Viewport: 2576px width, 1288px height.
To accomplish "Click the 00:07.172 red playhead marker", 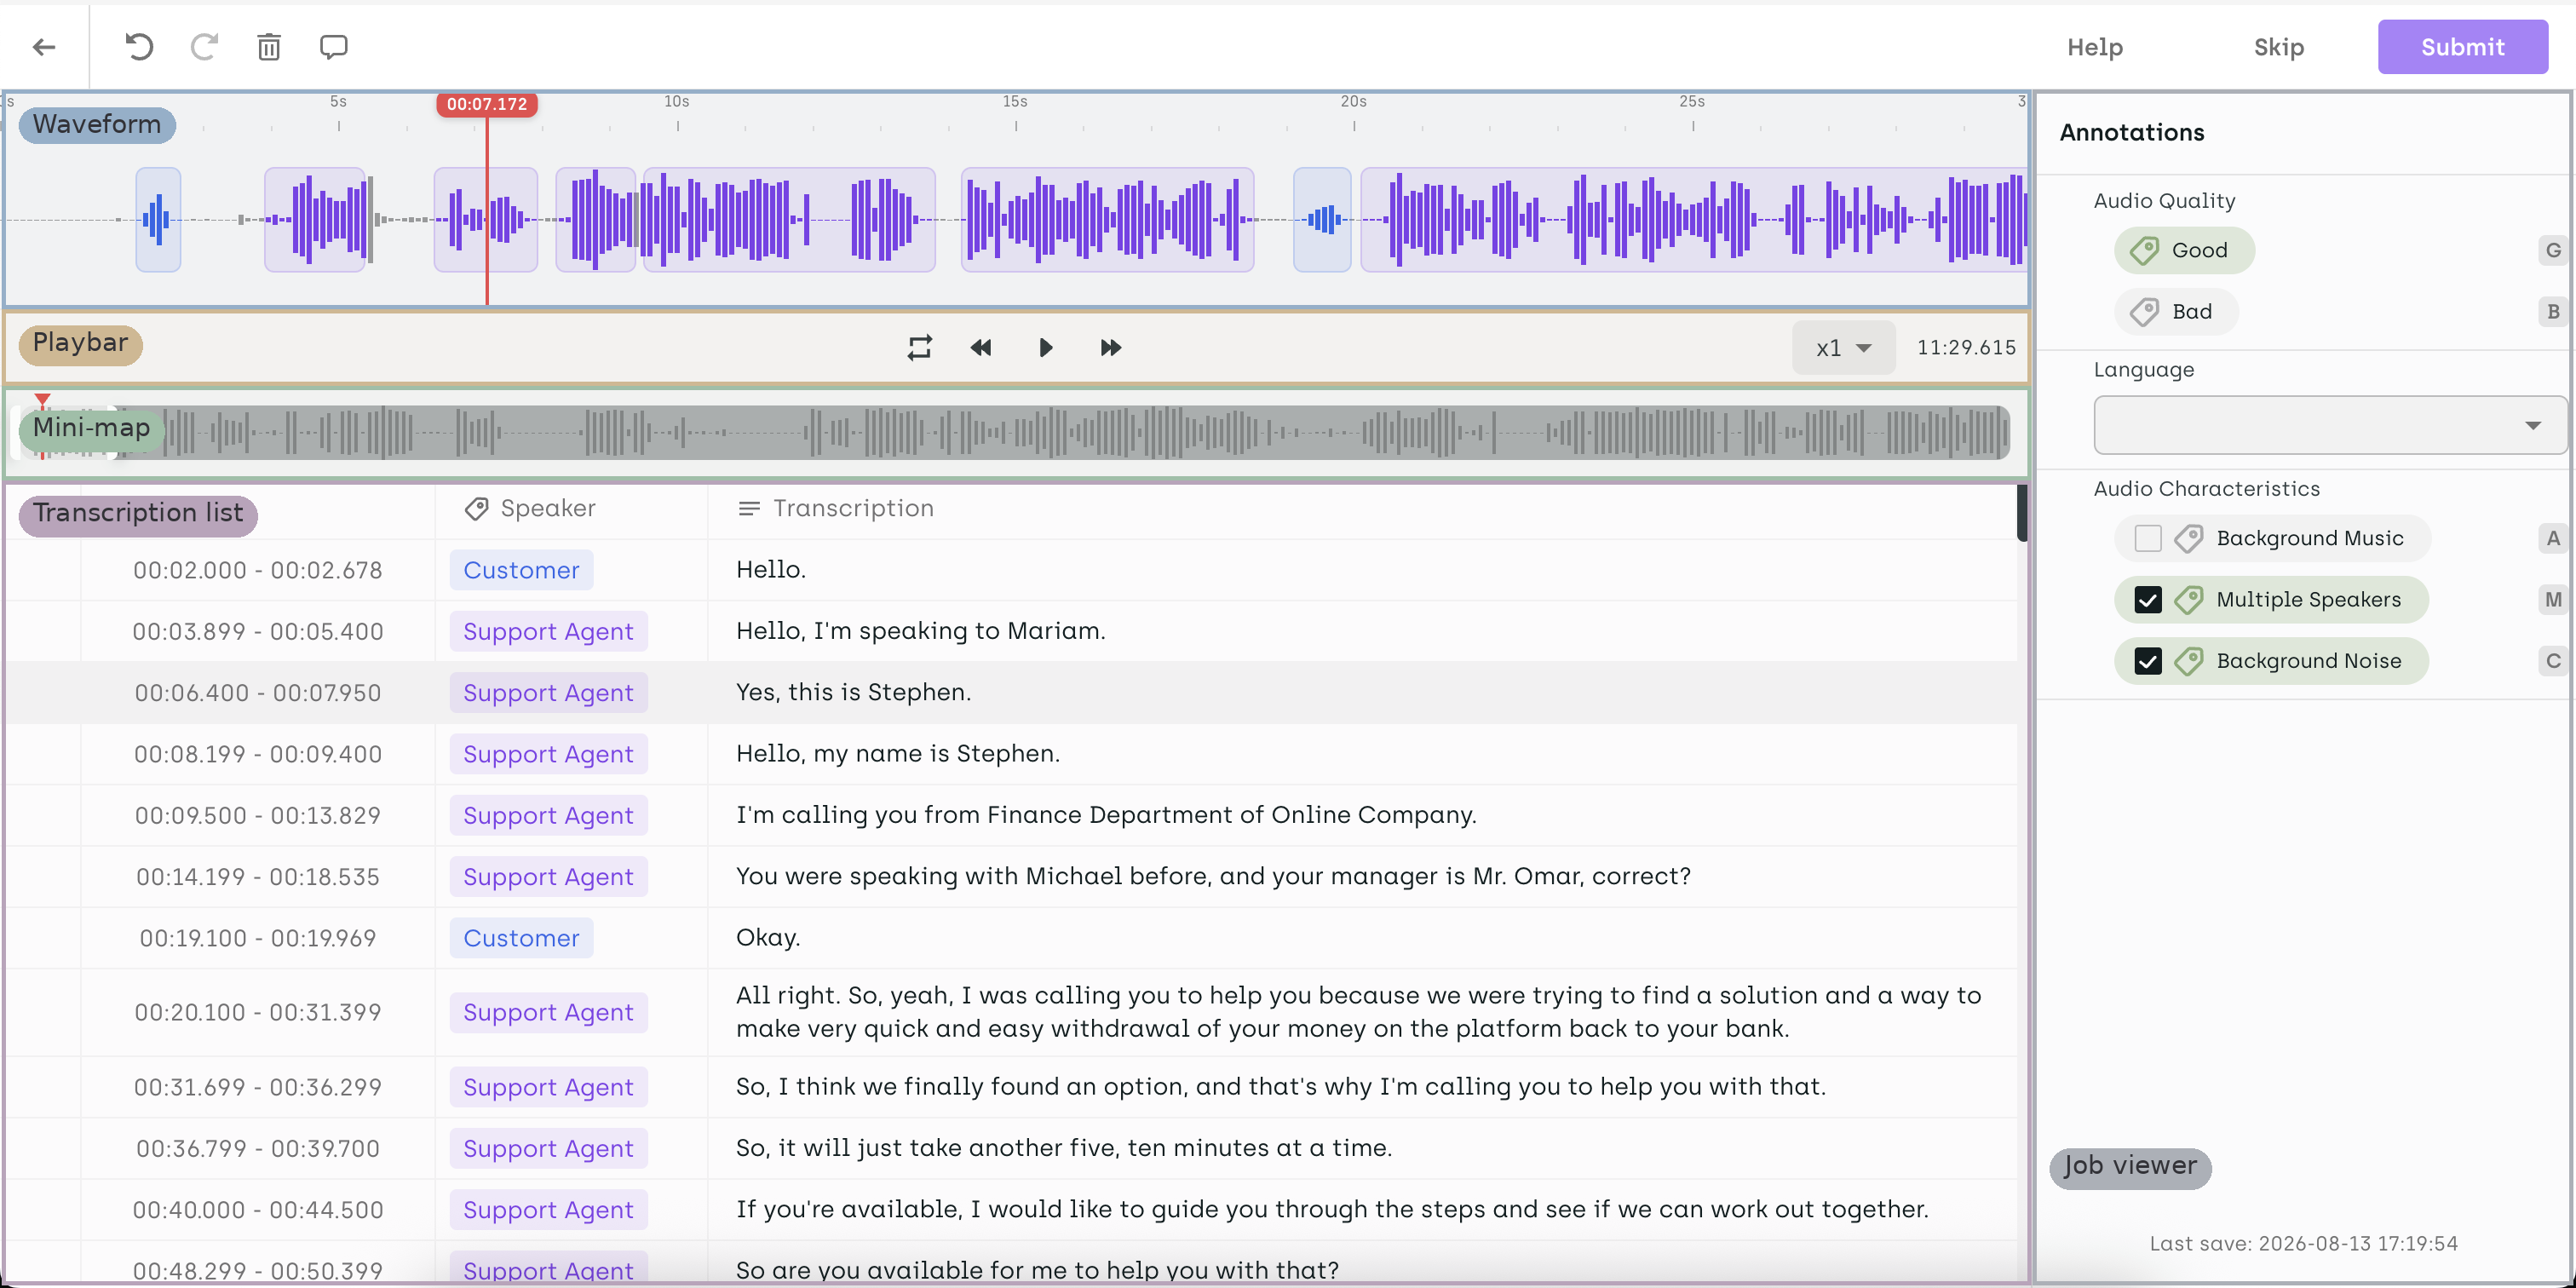I will (487, 104).
